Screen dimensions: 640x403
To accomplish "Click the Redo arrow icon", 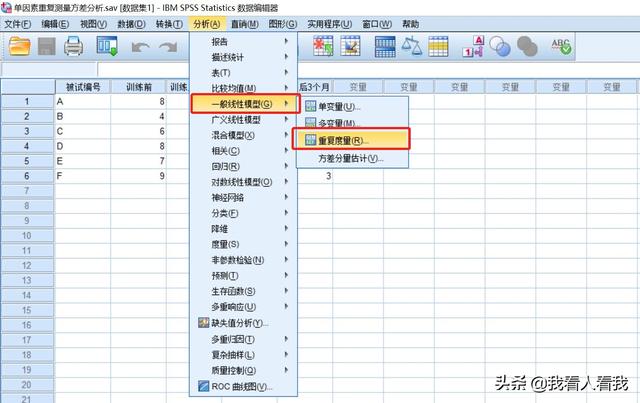I will tap(167, 47).
